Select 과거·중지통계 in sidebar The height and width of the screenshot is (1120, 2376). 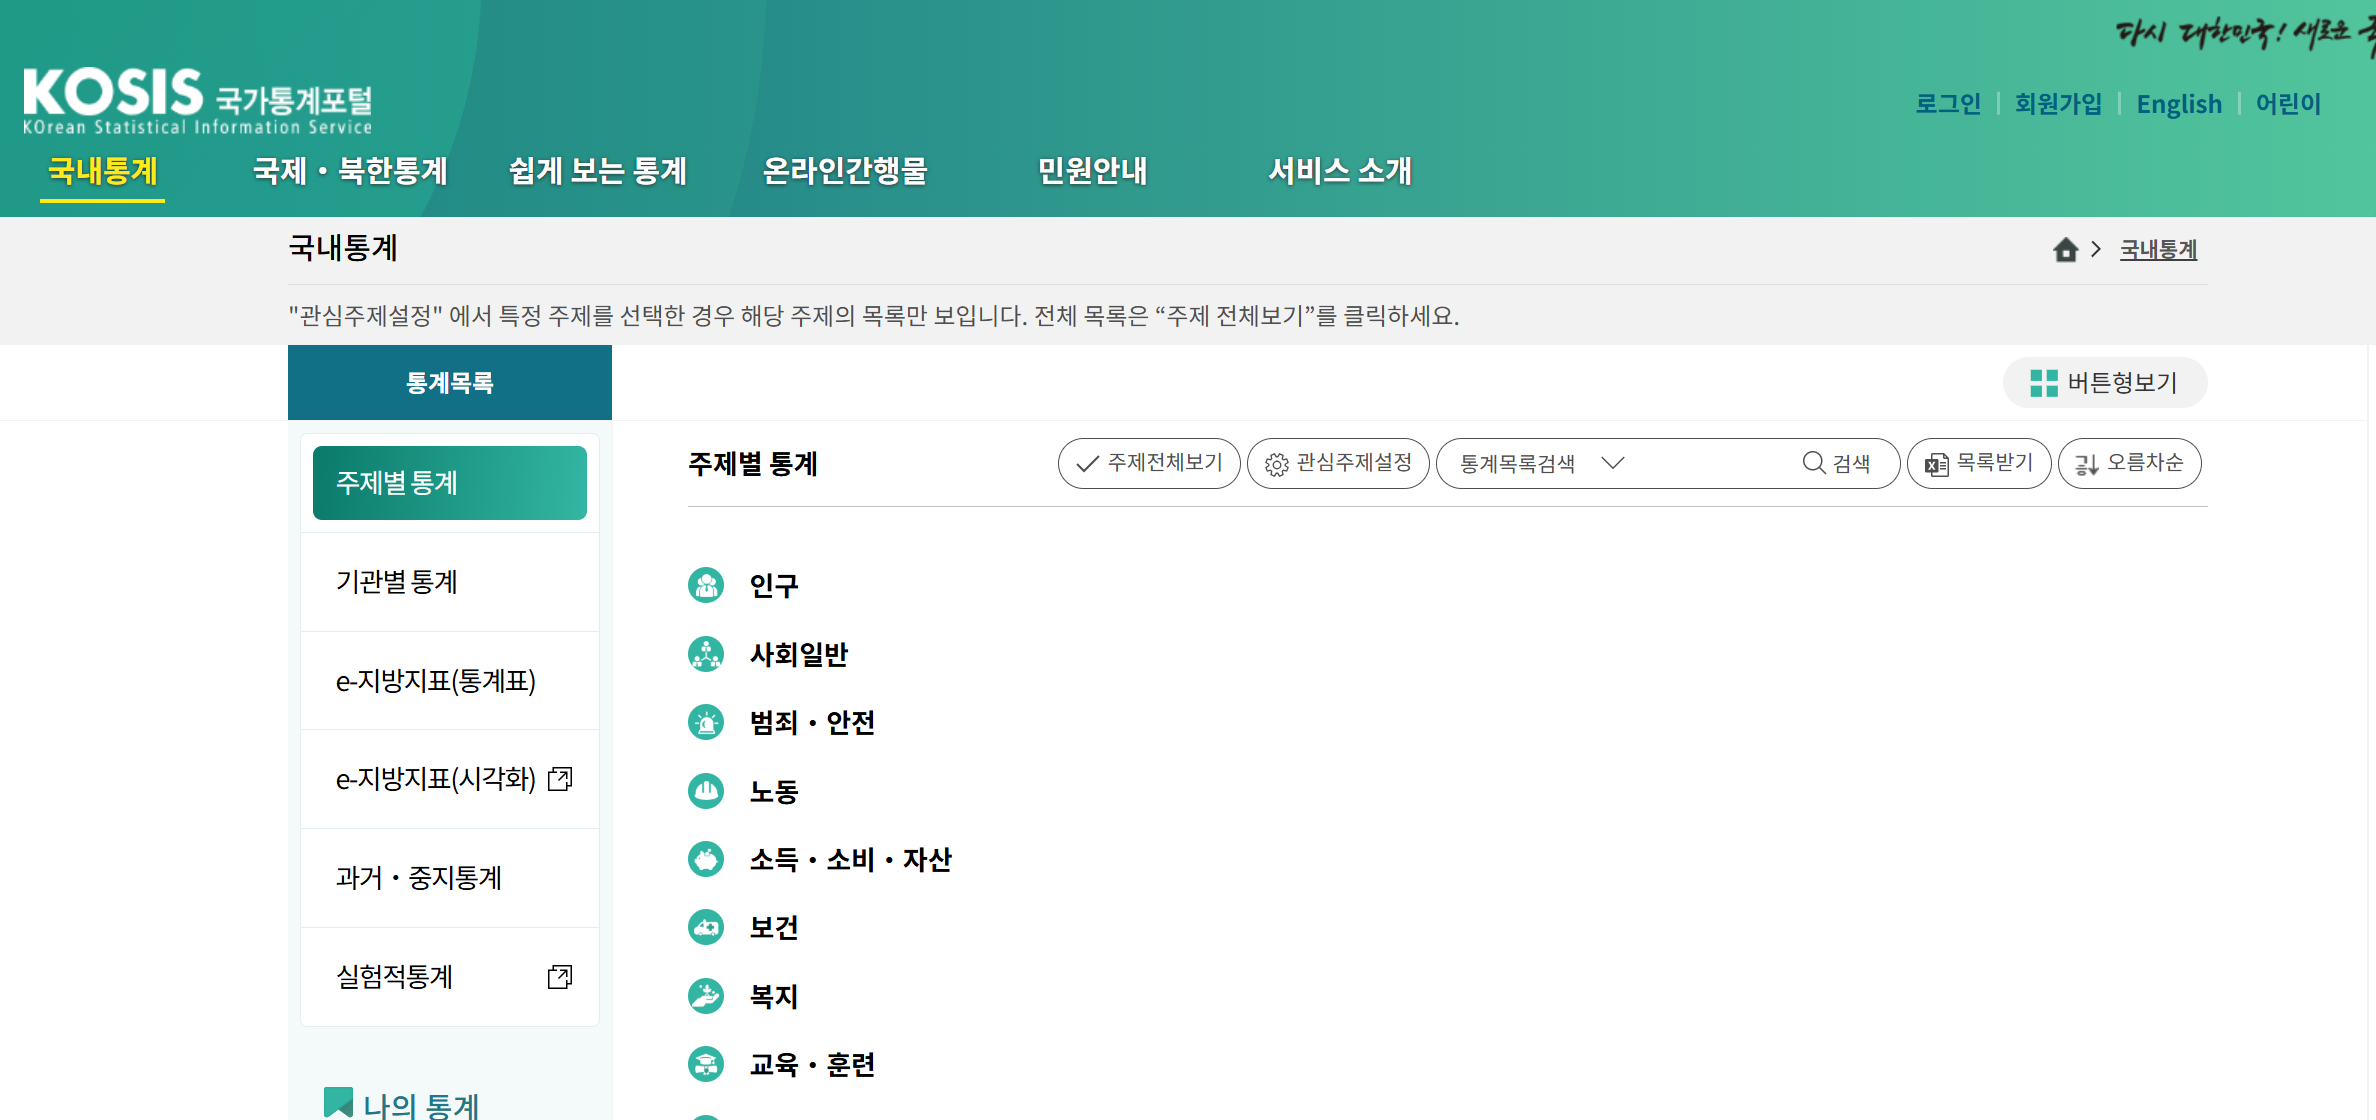450,878
